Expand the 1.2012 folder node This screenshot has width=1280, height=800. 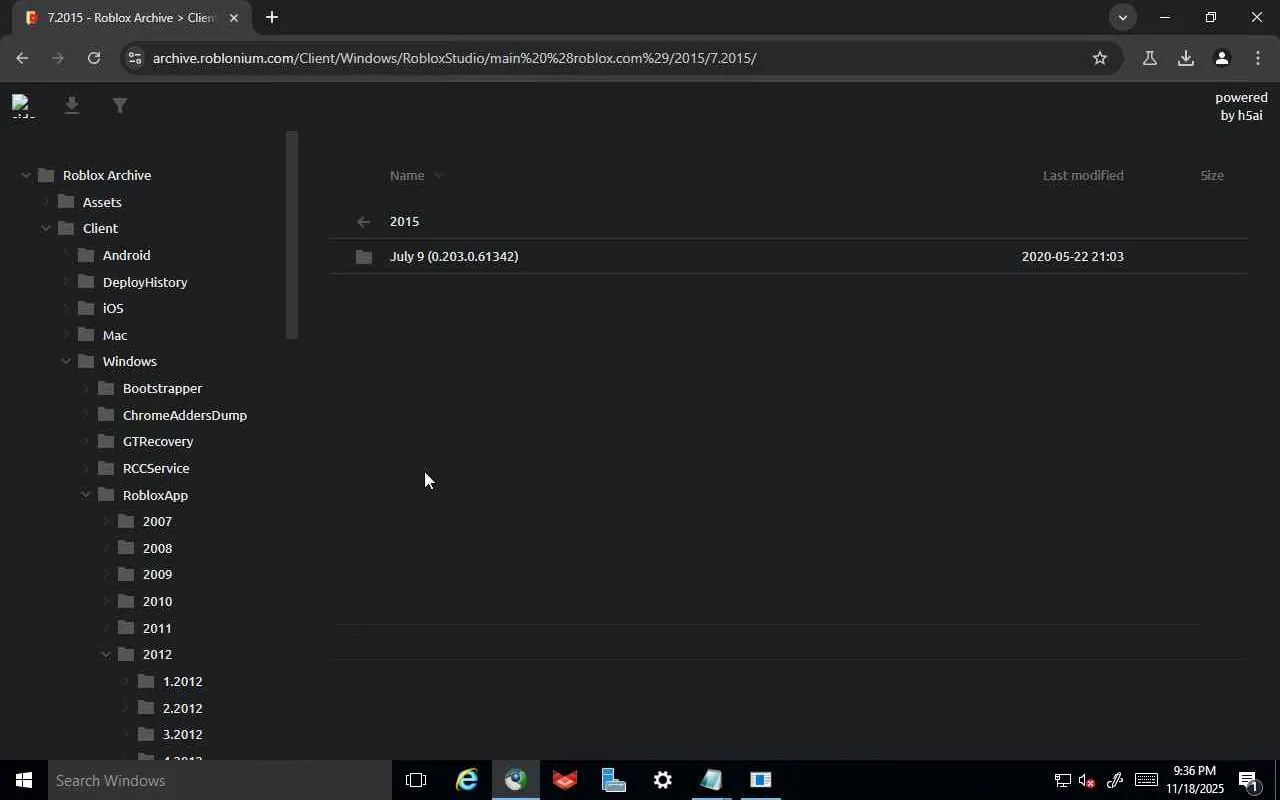[125, 682]
